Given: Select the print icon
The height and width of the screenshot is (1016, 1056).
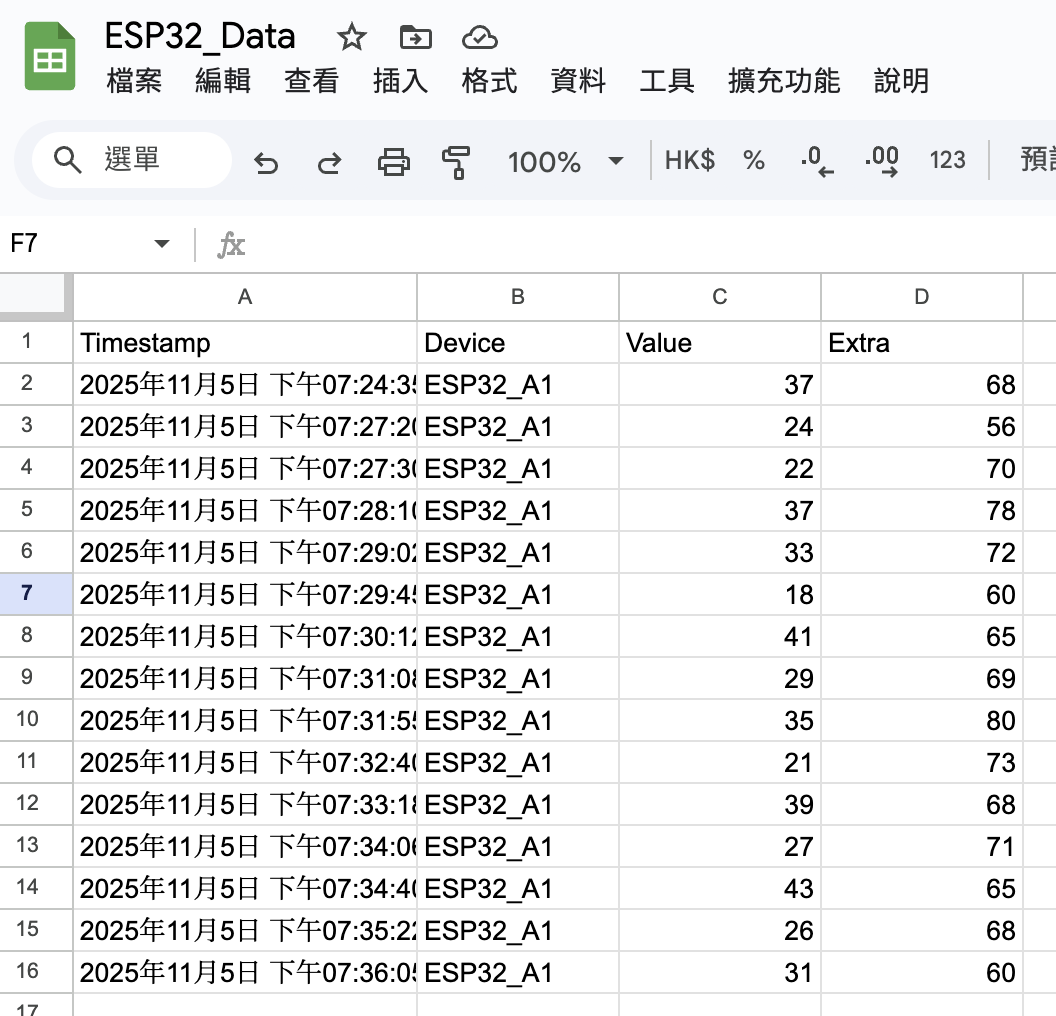Looking at the screenshot, I should [x=394, y=161].
